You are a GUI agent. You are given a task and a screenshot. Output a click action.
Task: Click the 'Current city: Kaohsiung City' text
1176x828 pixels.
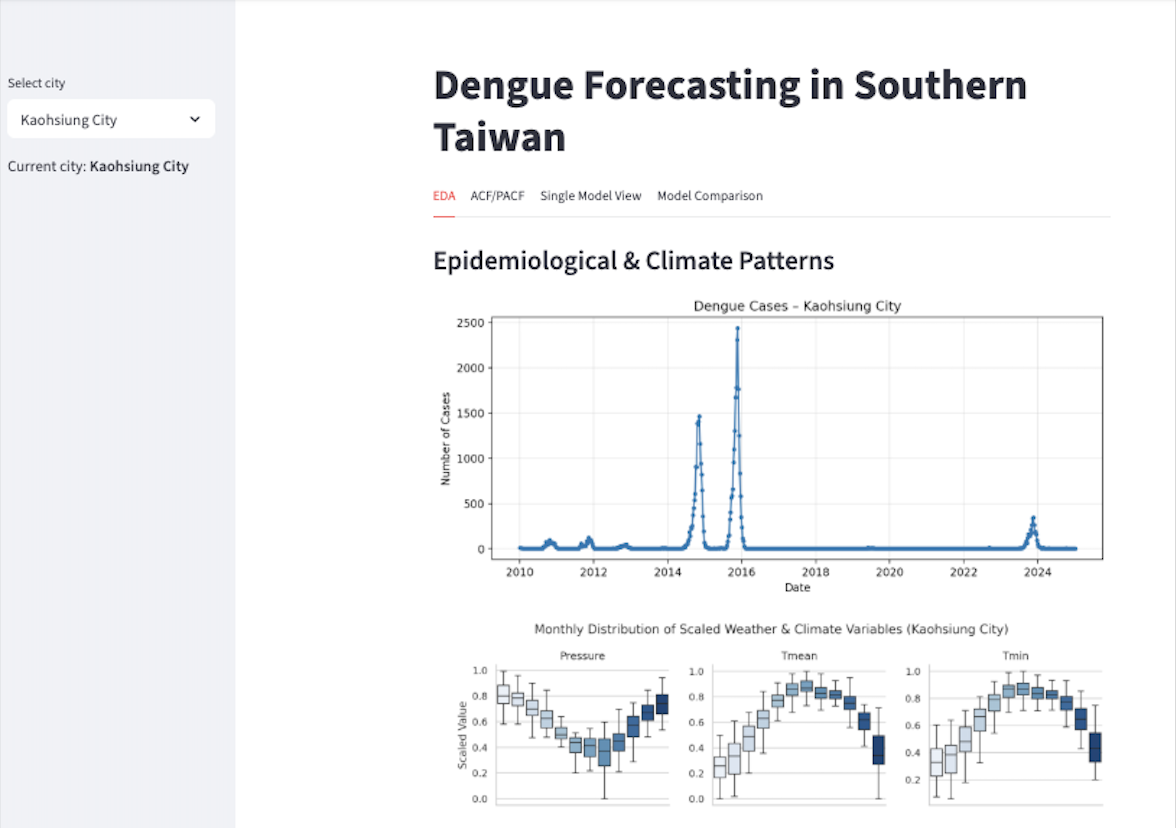point(98,166)
